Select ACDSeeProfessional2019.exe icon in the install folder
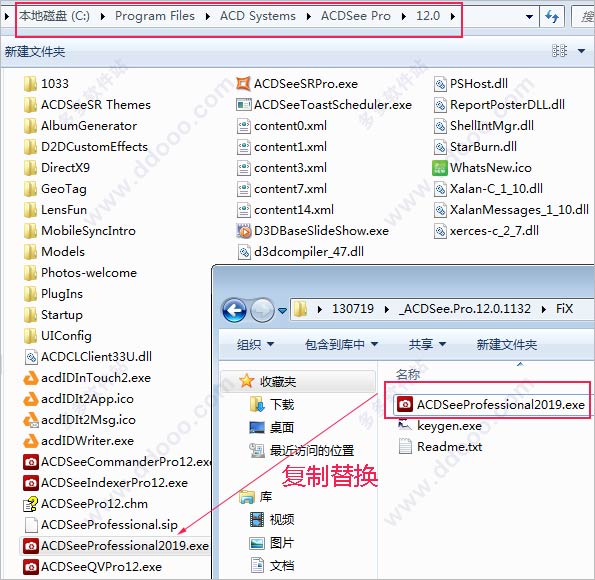The width and height of the screenshot is (595, 580). [x=31, y=546]
